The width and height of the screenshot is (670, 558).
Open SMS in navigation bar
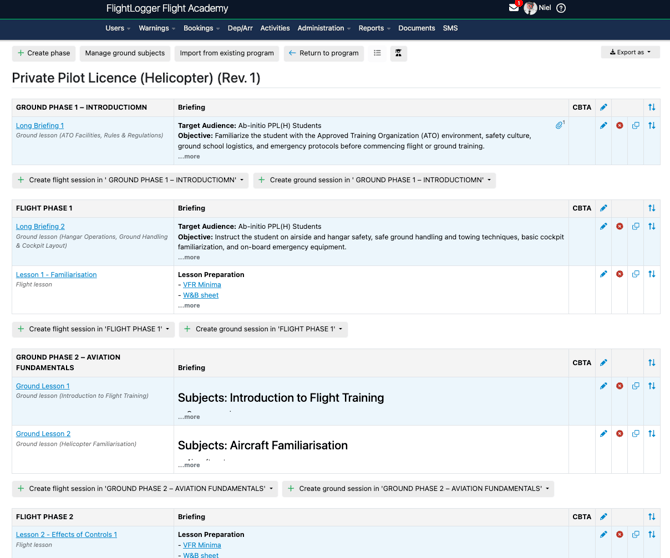[450, 28]
